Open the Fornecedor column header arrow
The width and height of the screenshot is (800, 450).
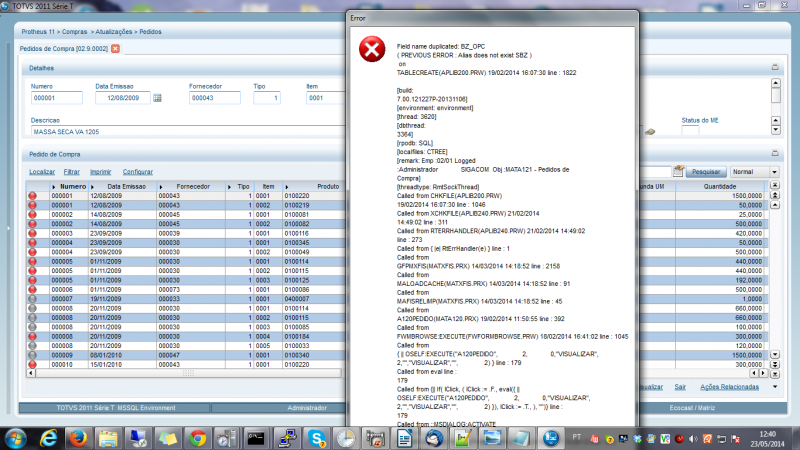(160, 187)
